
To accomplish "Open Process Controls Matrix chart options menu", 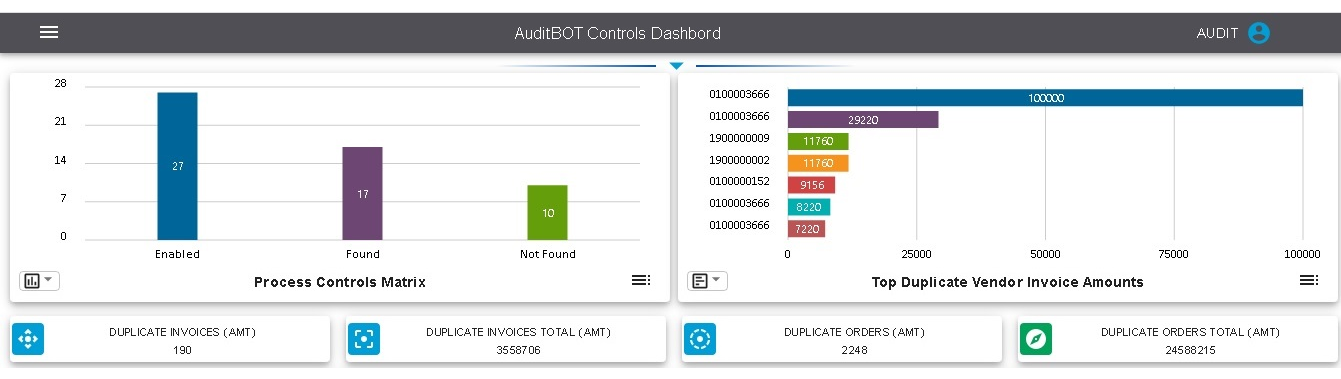I will (x=641, y=280).
